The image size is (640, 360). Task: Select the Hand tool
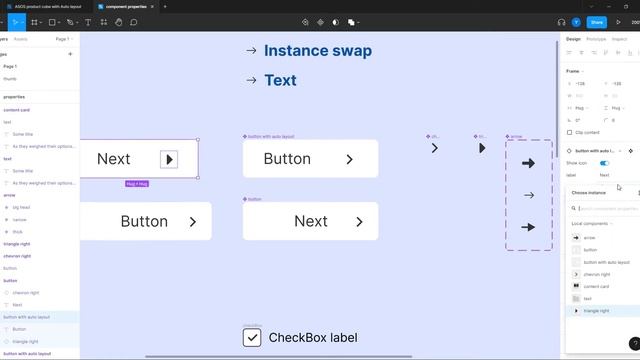pyautogui.click(x=119, y=22)
